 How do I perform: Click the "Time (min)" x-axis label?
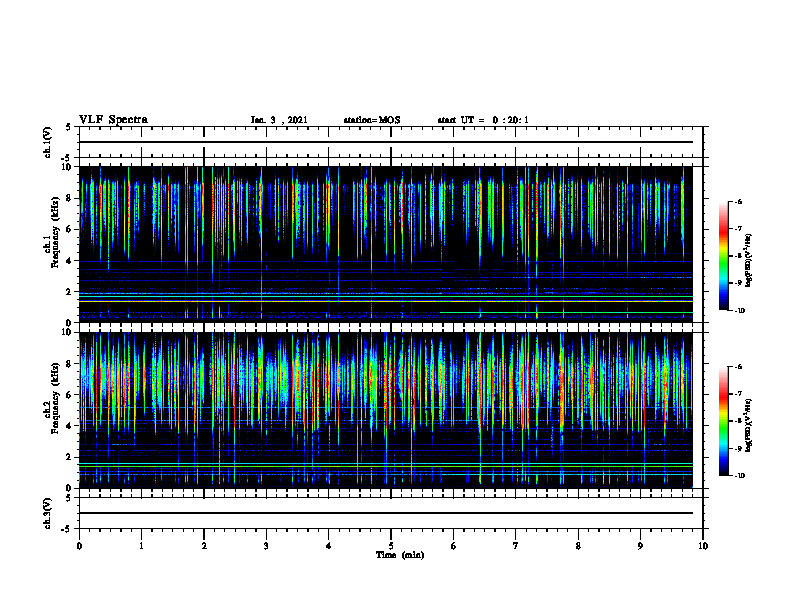coord(400,555)
